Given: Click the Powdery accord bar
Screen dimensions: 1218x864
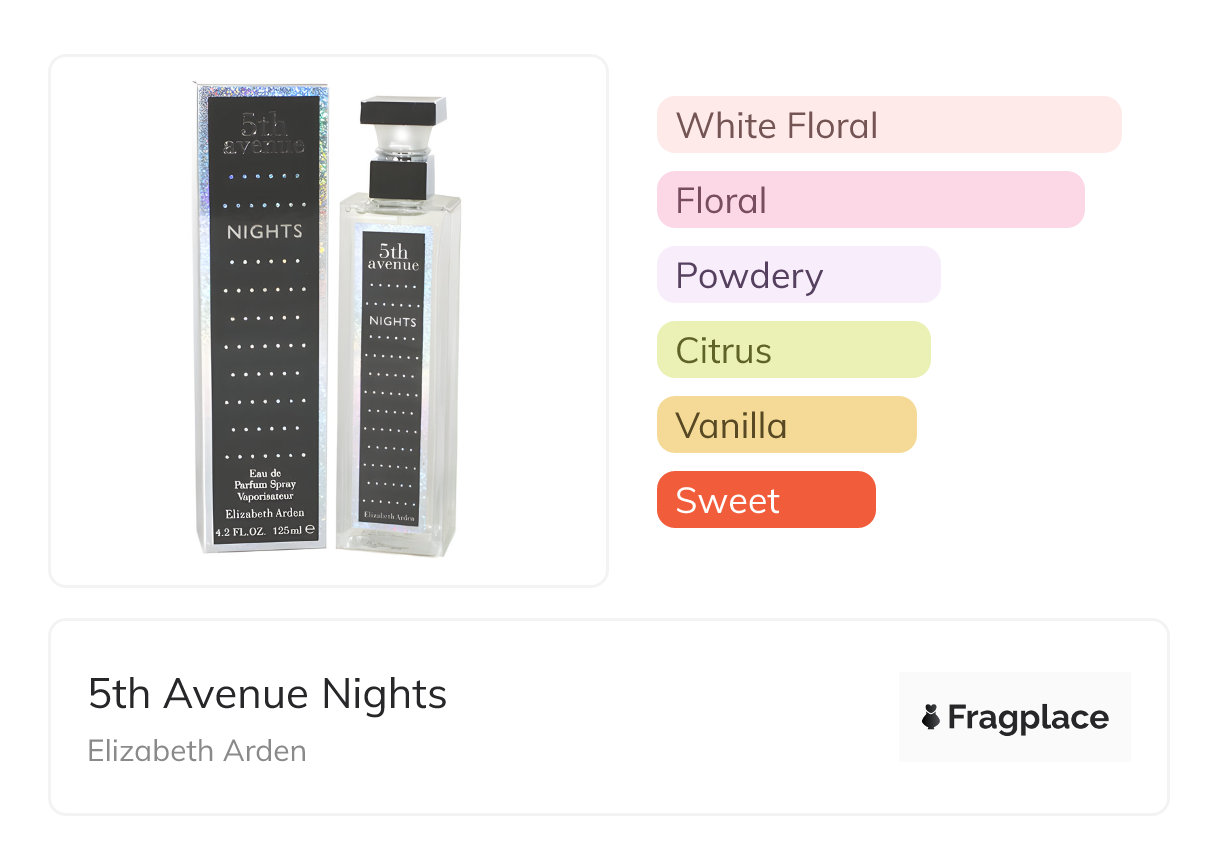Looking at the screenshot, I should click(x=798, y=275).
